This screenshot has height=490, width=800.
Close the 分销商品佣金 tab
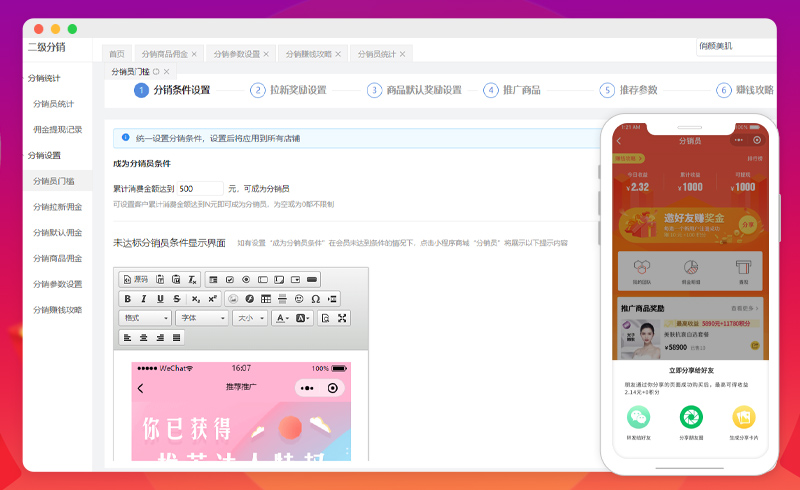pyautogui.click(x=194, y=53)
